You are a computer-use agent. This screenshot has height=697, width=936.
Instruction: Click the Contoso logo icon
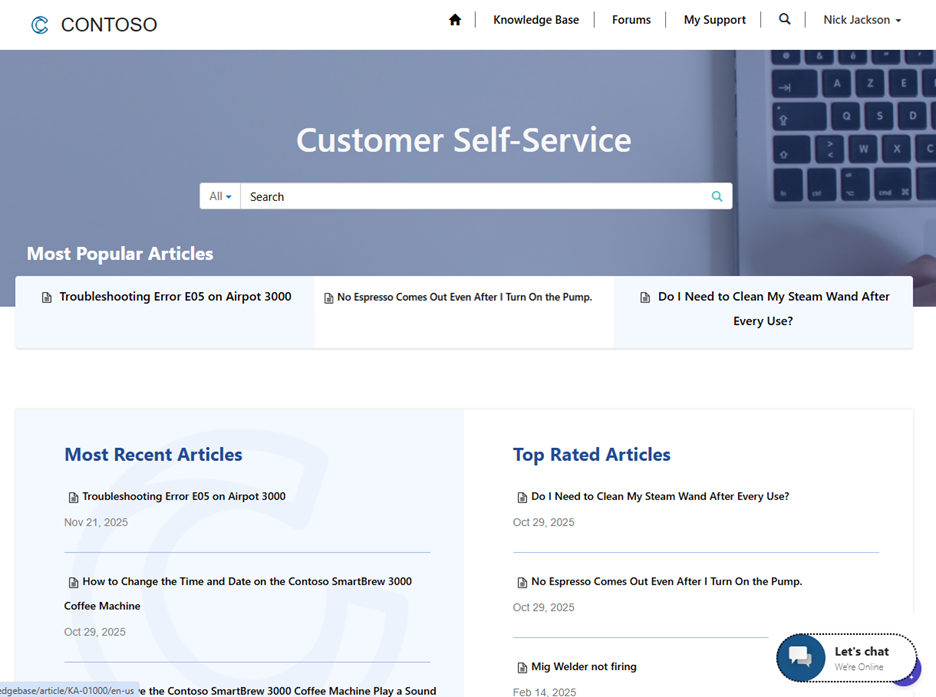point(40,25)
